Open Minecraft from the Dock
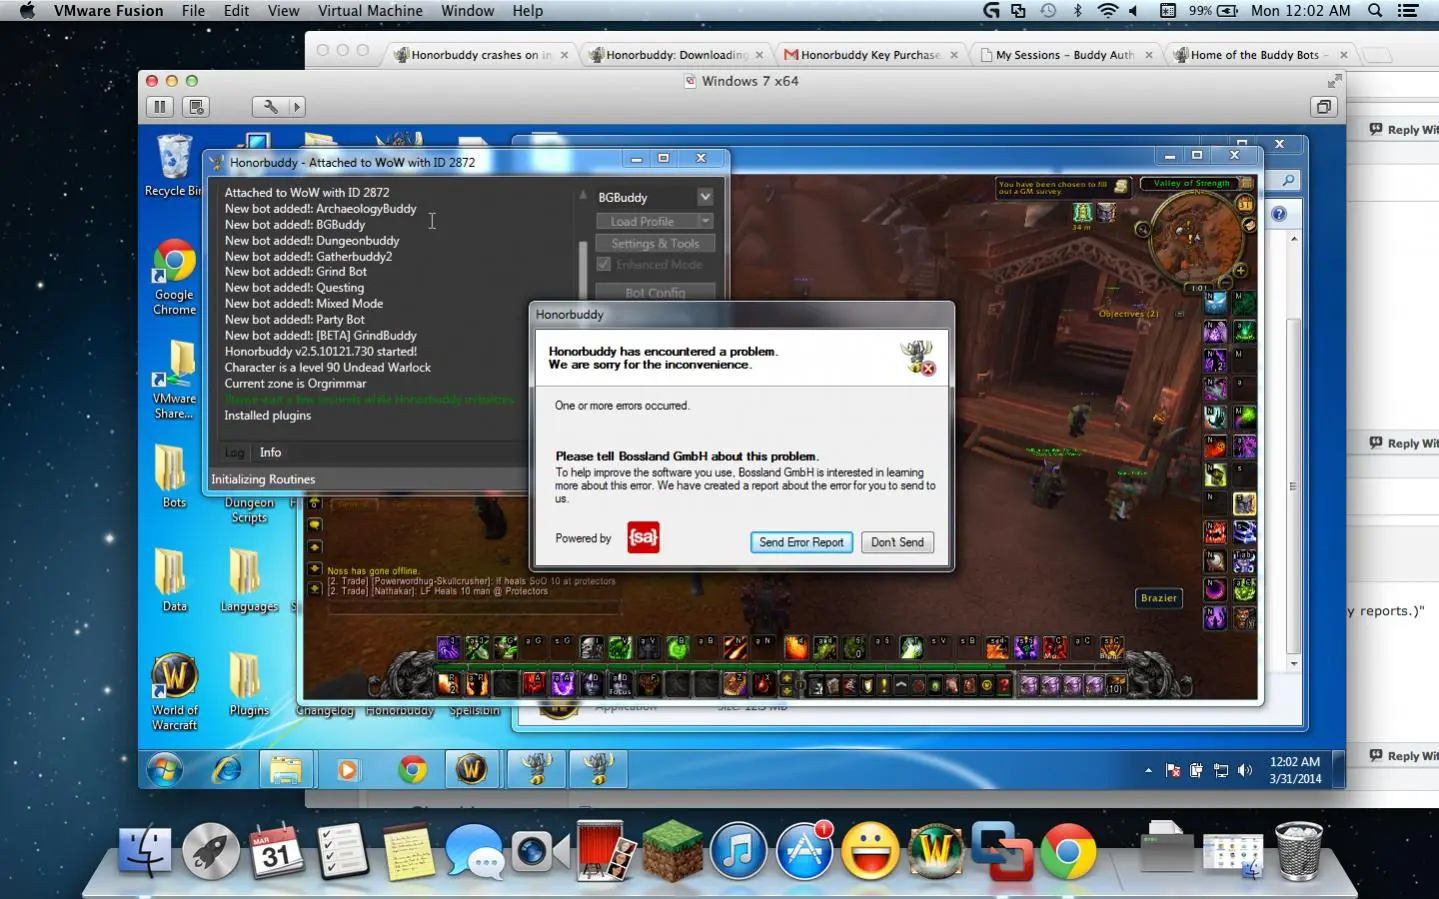The width and height of the screenshot is (1439, 899). tap(672, 851)
